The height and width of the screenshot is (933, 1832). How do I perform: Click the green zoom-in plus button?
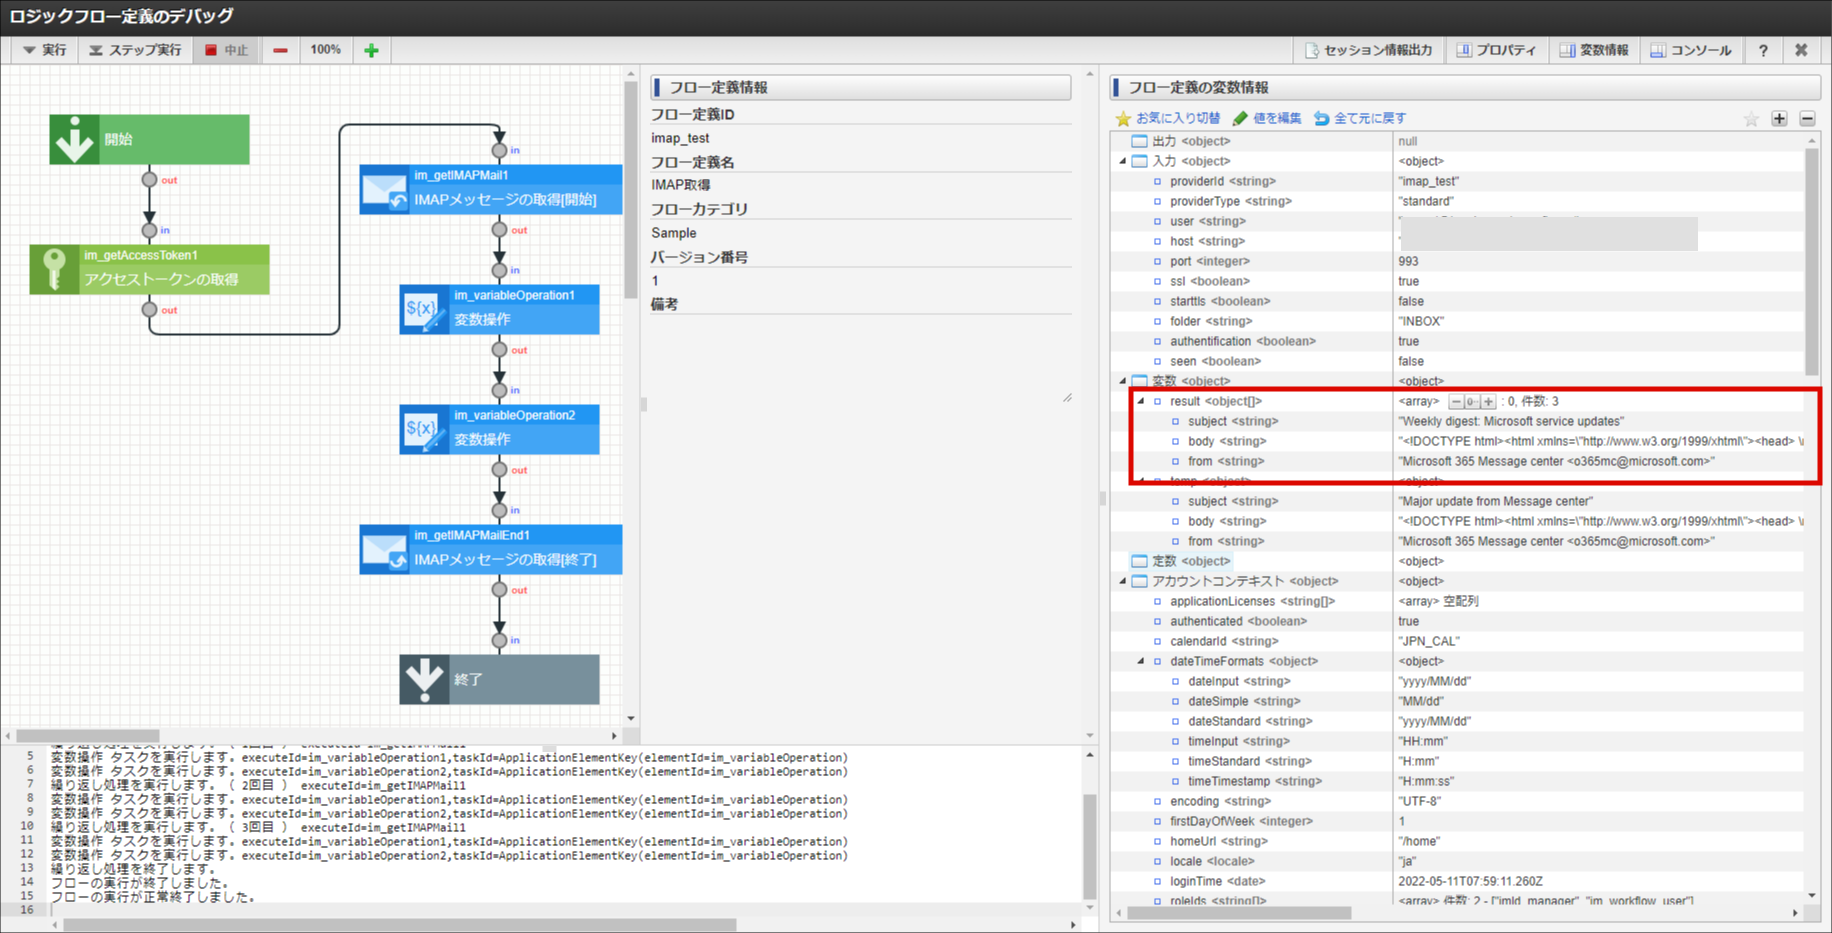(371, 50)
